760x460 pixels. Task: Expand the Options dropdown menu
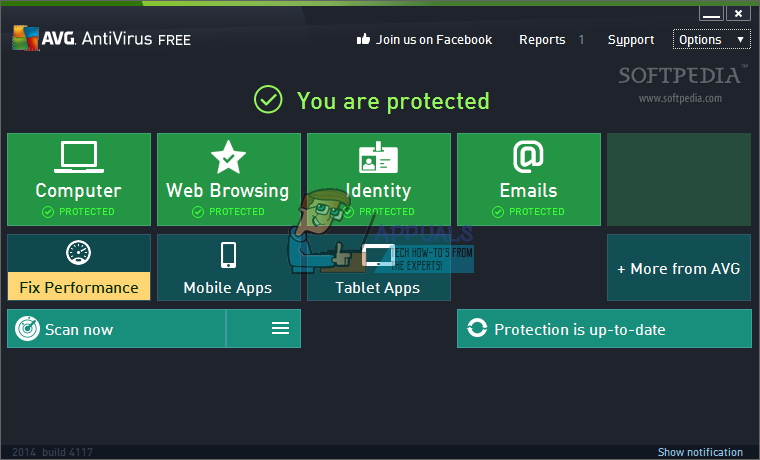(x=712, y=39)
